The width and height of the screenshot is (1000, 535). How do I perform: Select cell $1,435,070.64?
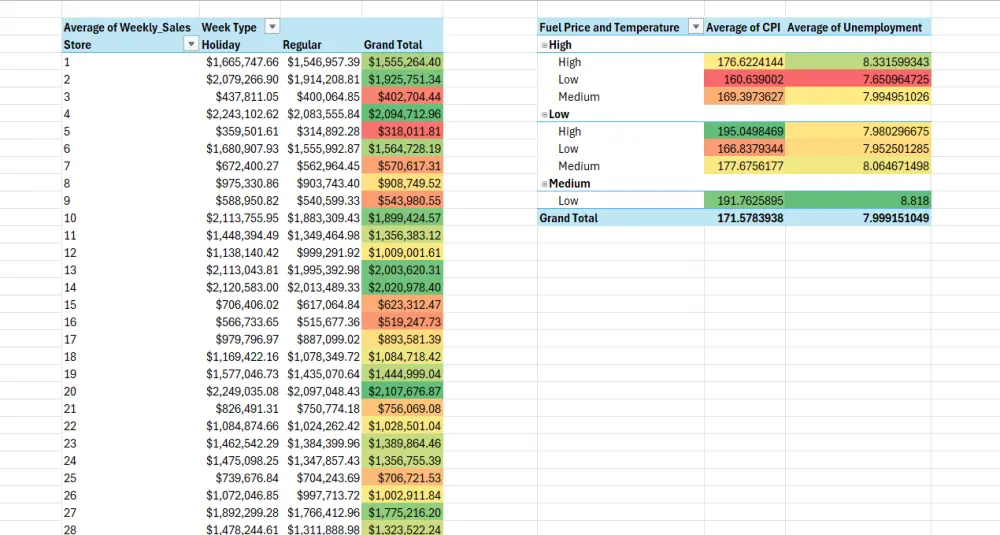tap(322, 374)
